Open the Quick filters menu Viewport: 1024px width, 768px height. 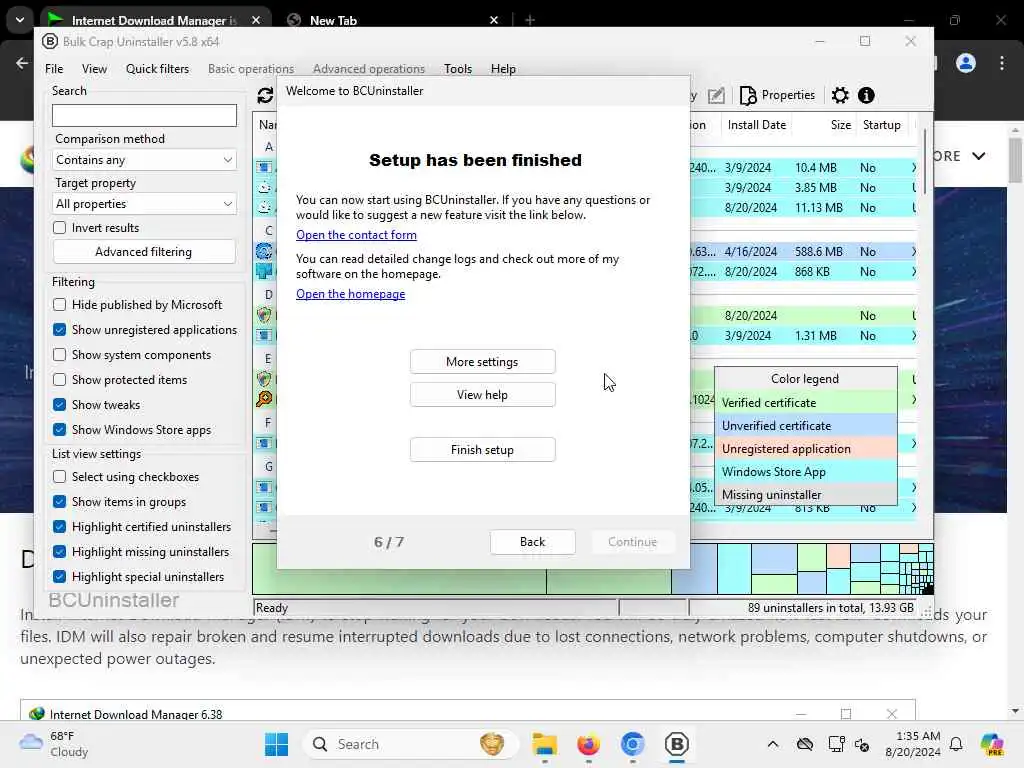pos(157,69)
